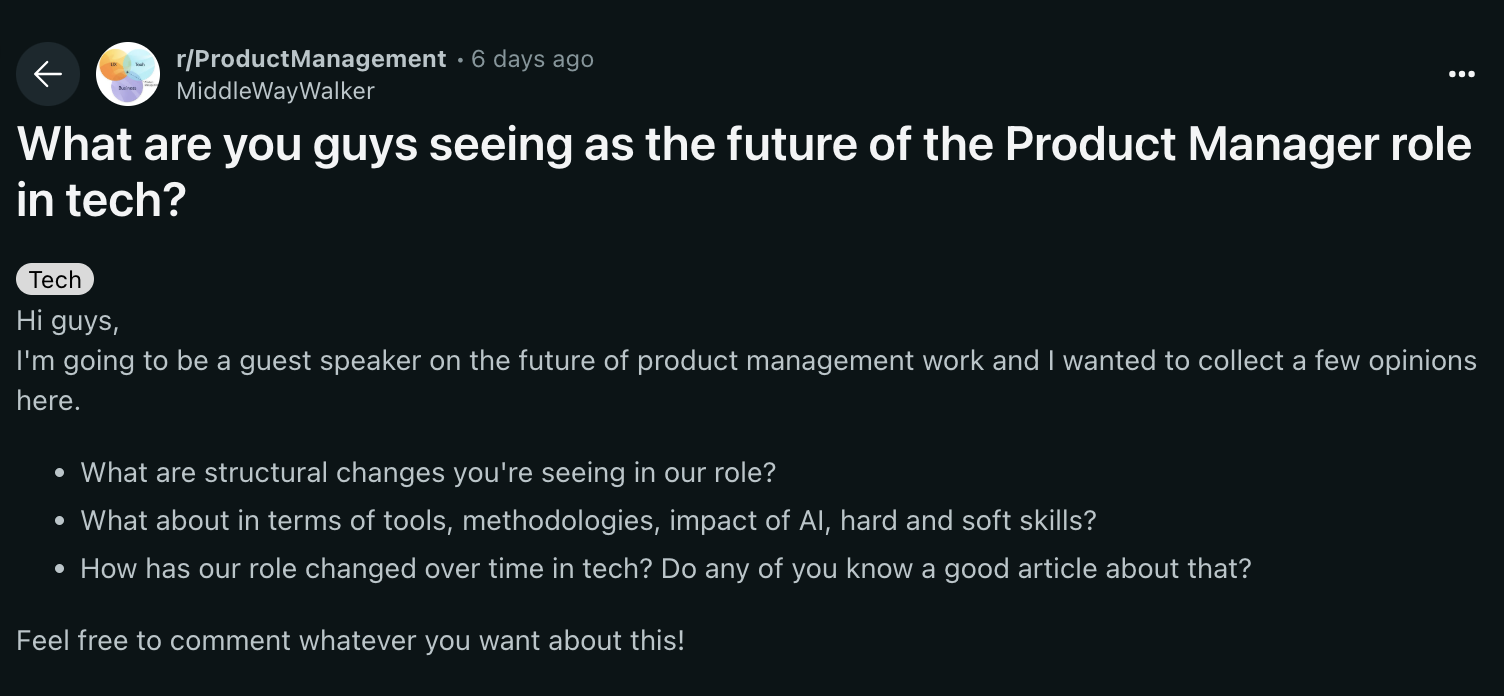Filter by the Tech flair tag
Screen dimensions: 1504x696
click(x=55, y=280)
